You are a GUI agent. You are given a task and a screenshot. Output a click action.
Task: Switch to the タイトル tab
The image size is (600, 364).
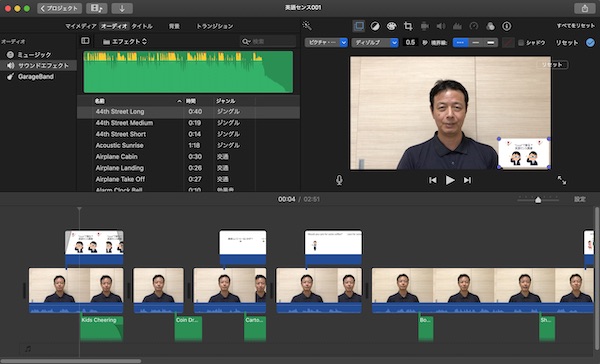point(142,26)
